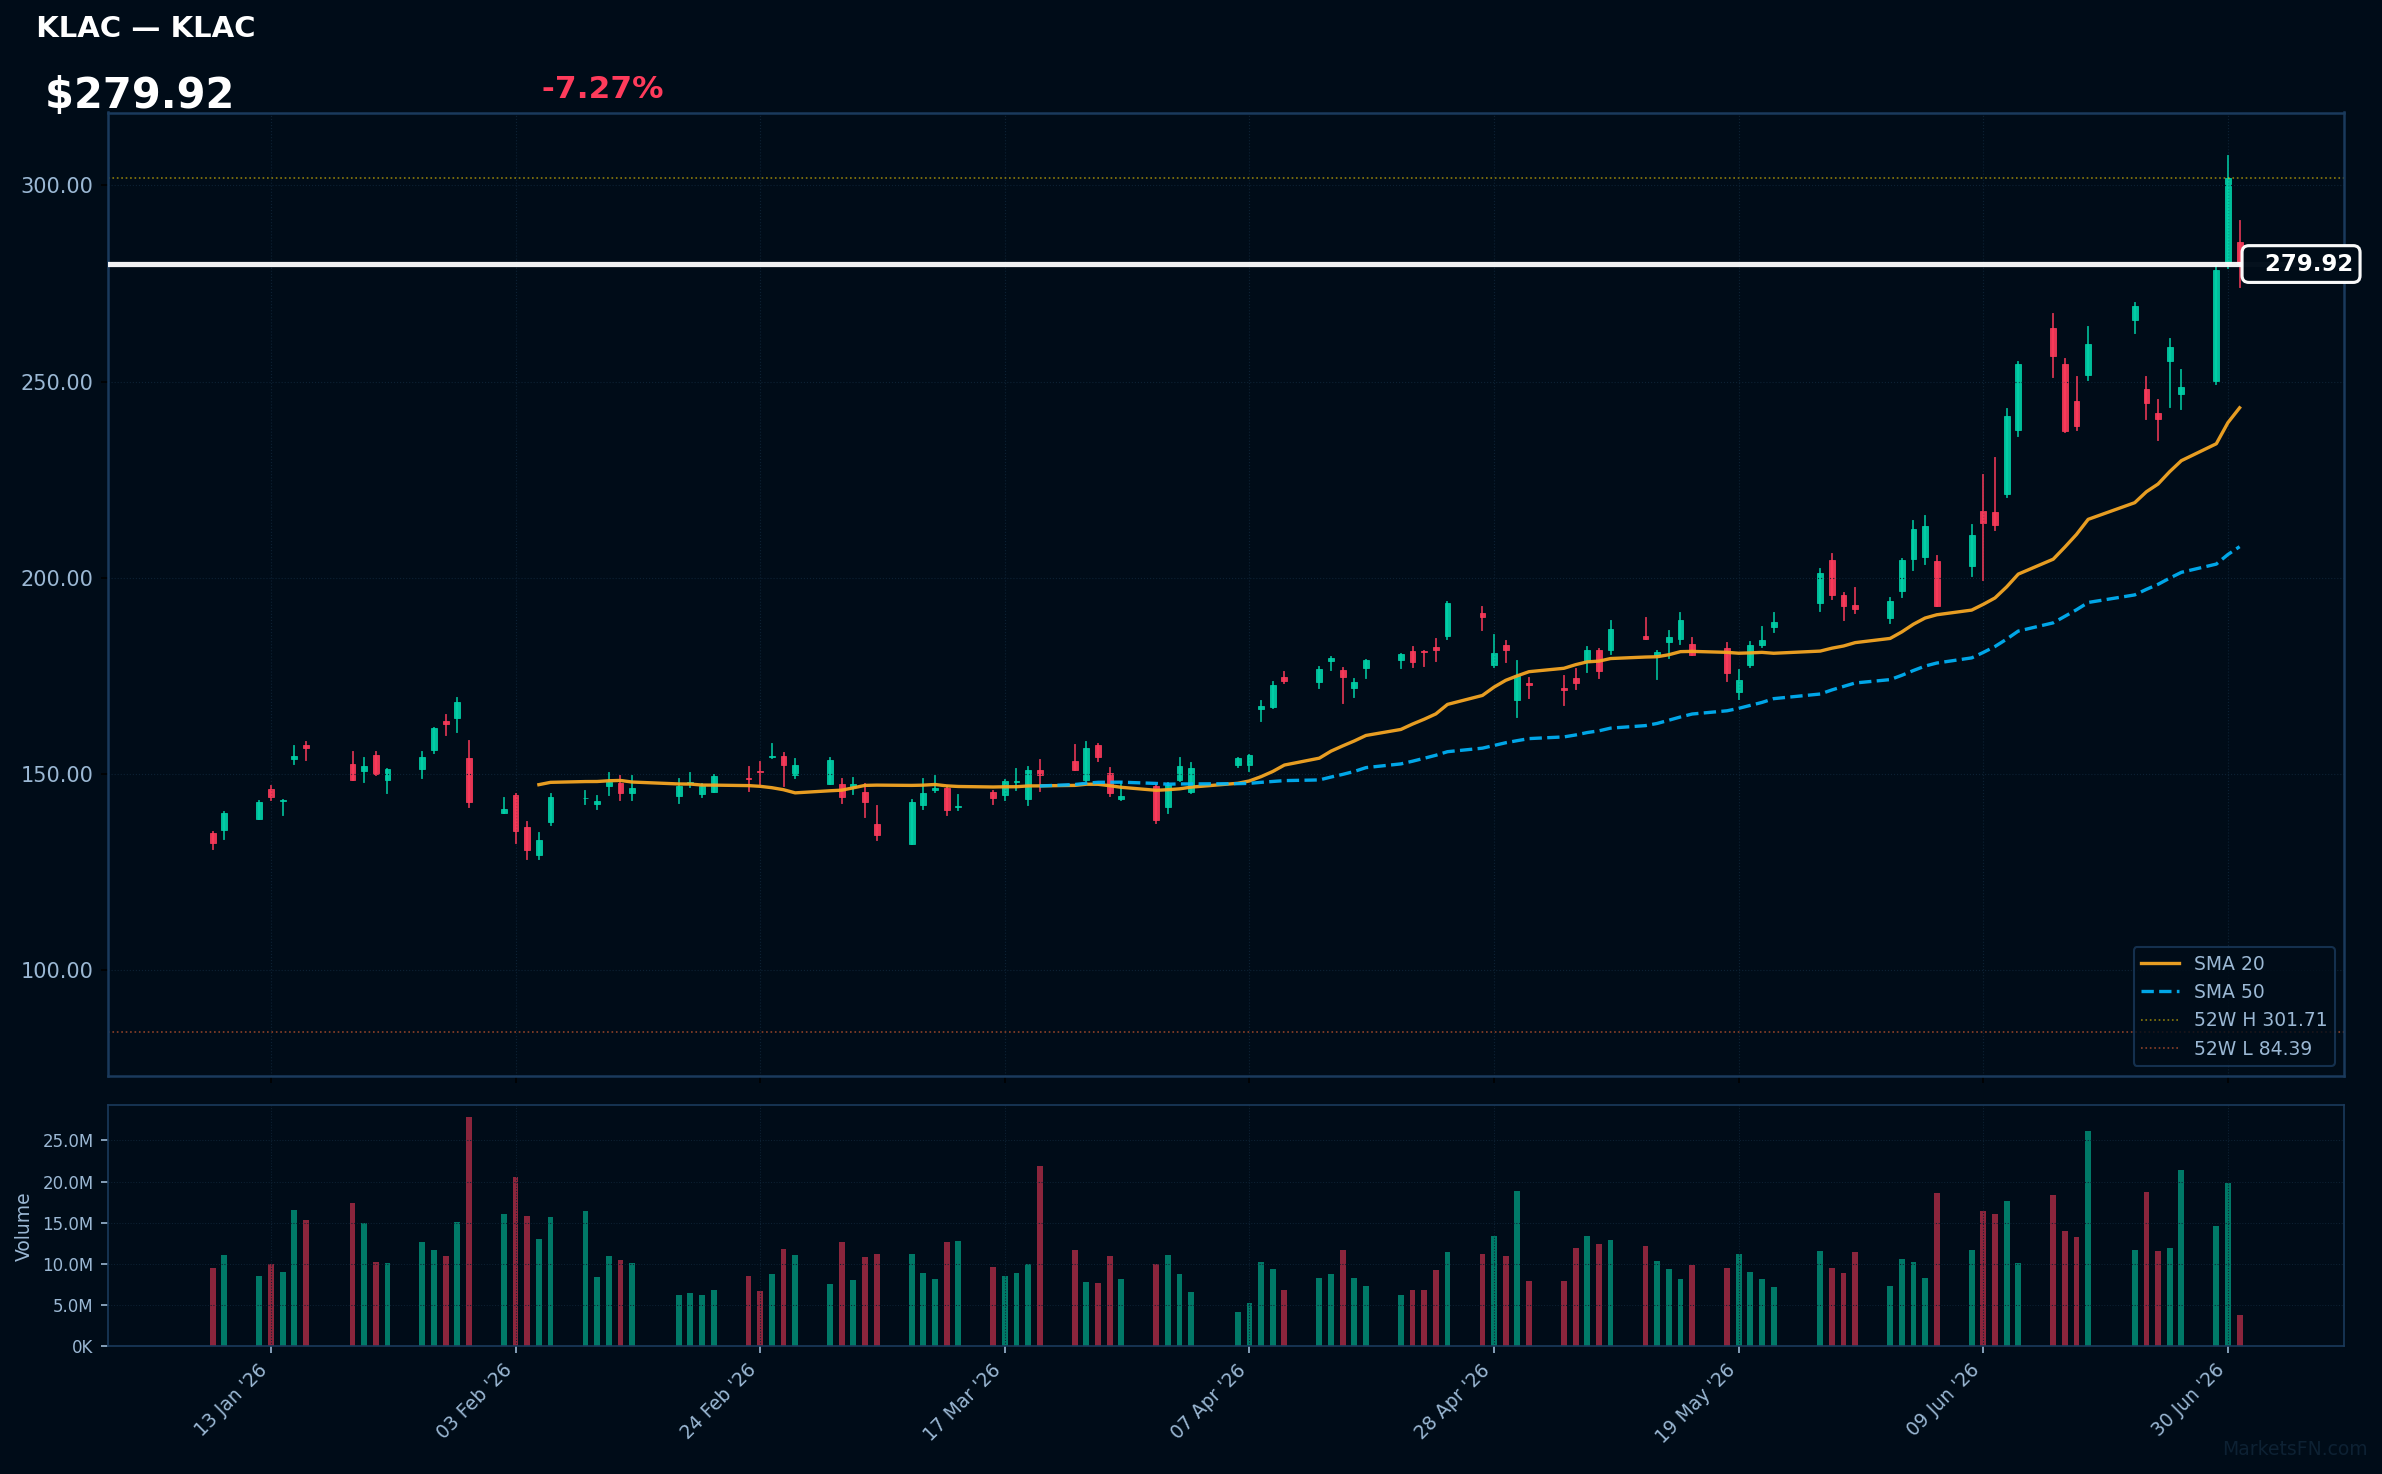Click the 19 May '26 date label
Image resolution: width=2382 pixels, height=1474 pixels.
pyautogui.click(x=1695, y=1401)
